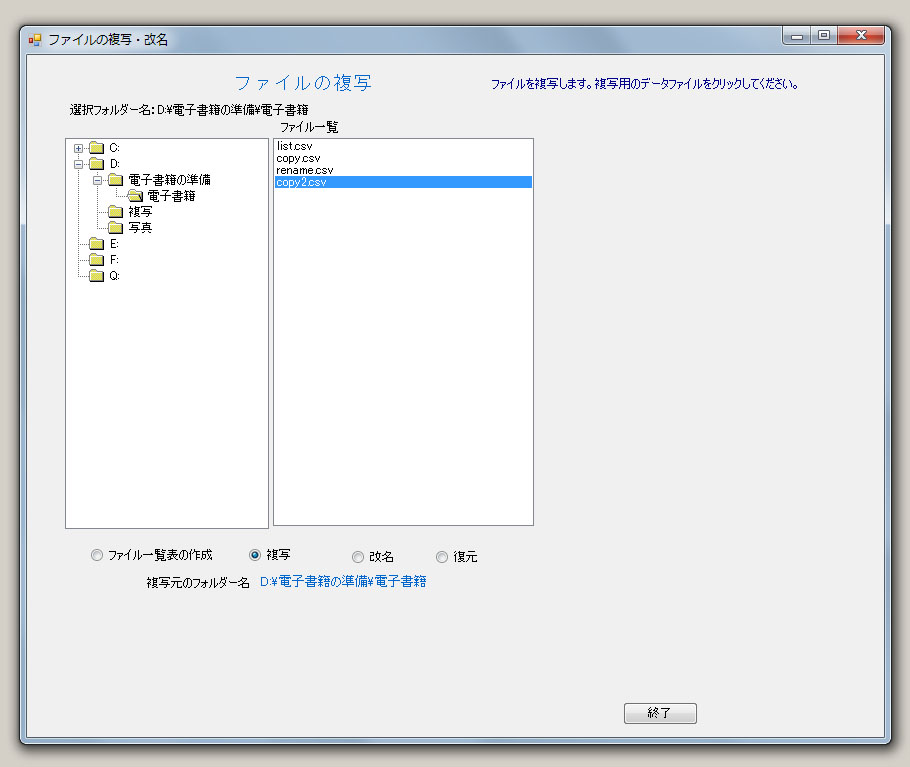Select the ファイル一覧表の作成 radio button
The width and height of the screenshot is (910, 767).
click(x=97, y=556)
